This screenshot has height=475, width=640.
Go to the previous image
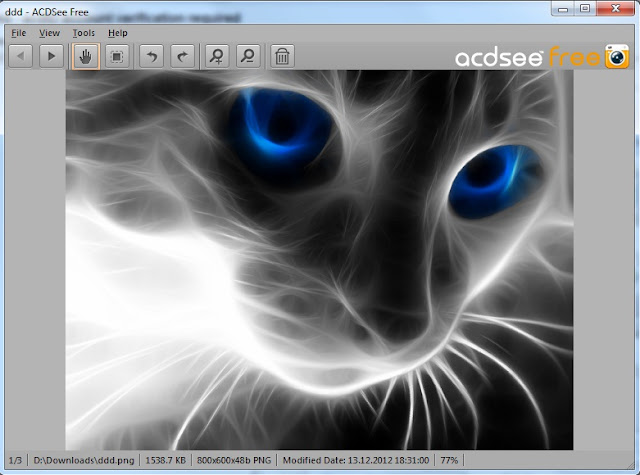[x=20, y=56]
